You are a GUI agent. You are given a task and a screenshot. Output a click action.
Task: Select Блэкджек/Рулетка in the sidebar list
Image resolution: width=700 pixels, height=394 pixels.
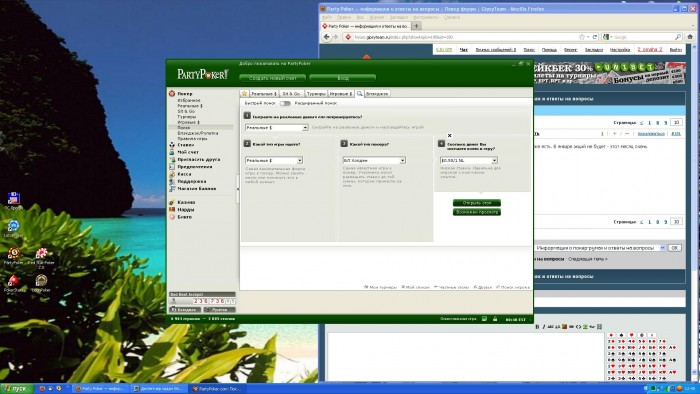[198, 133]
